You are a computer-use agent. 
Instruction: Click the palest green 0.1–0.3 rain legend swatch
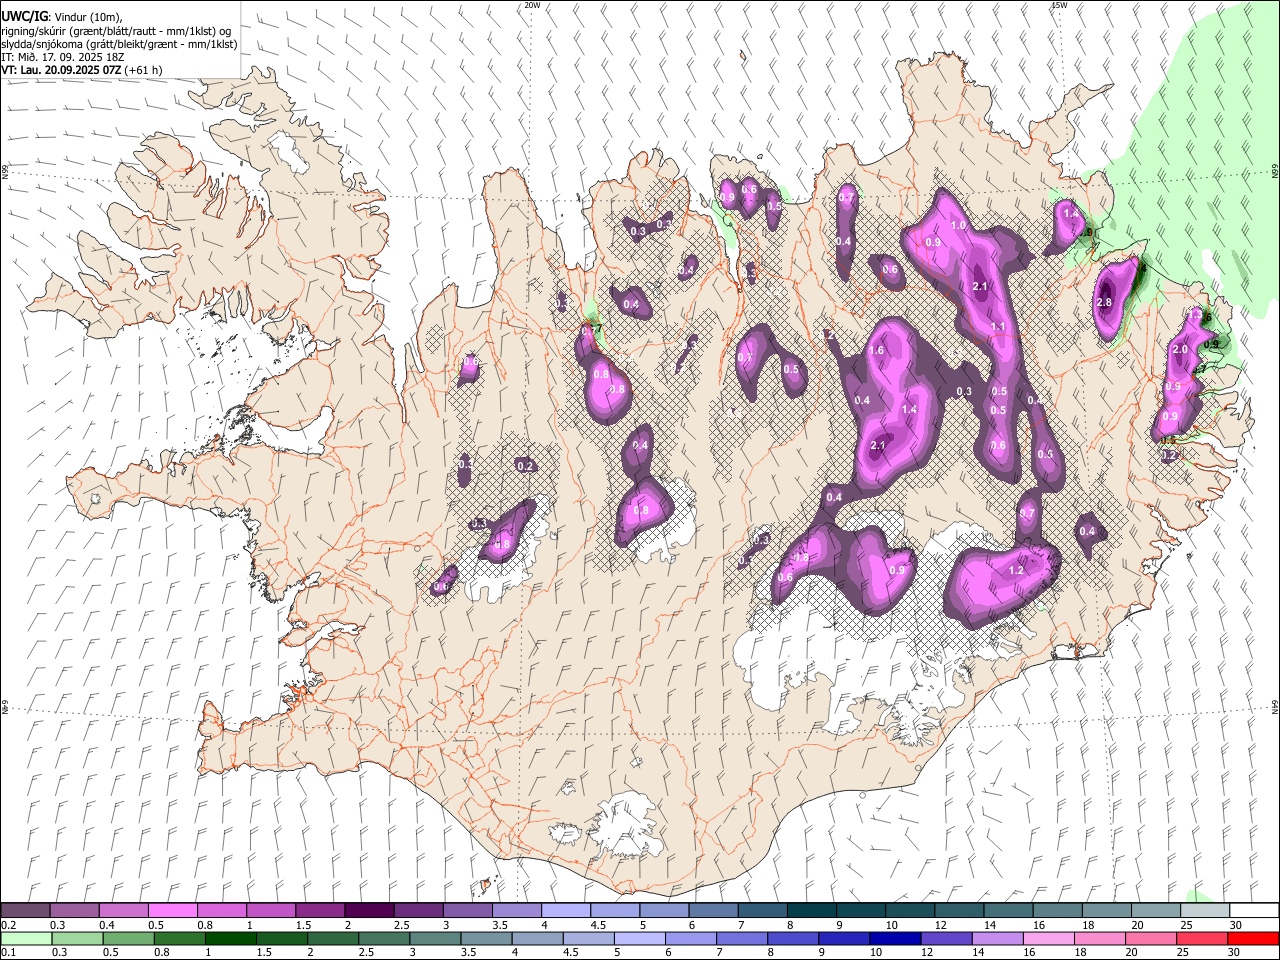27,938
